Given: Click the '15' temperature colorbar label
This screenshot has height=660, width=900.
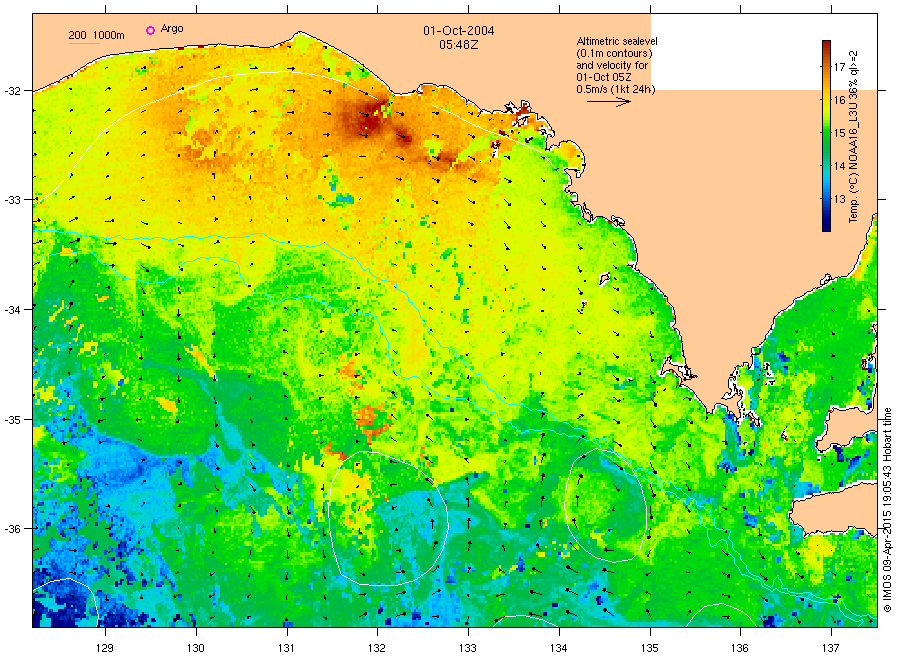Looking at the screenshot, I should pos(839,133).
